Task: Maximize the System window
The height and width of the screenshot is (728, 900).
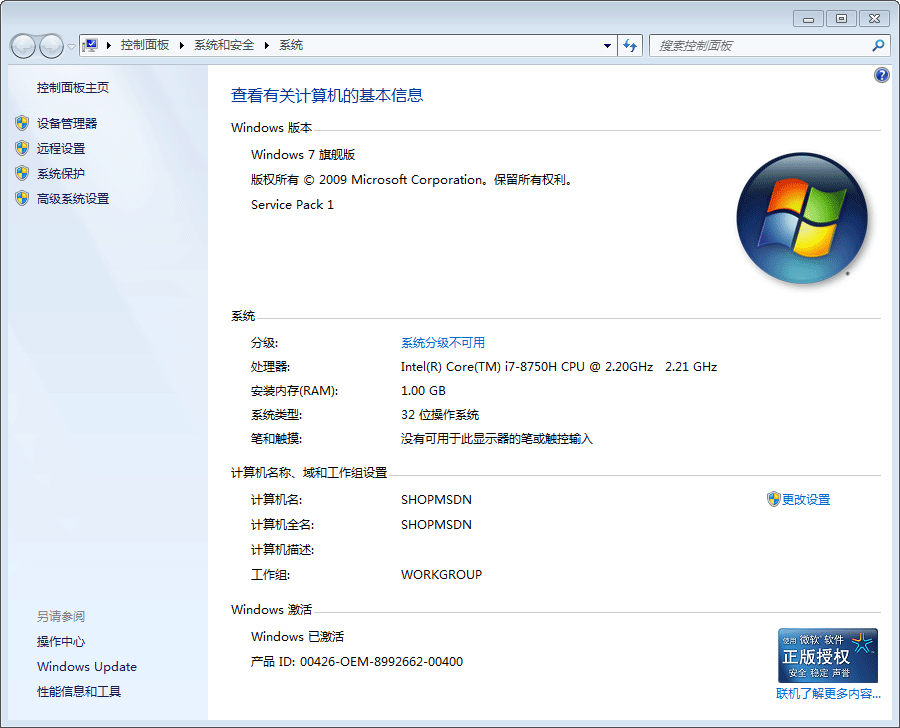Action: coord(841,19)
